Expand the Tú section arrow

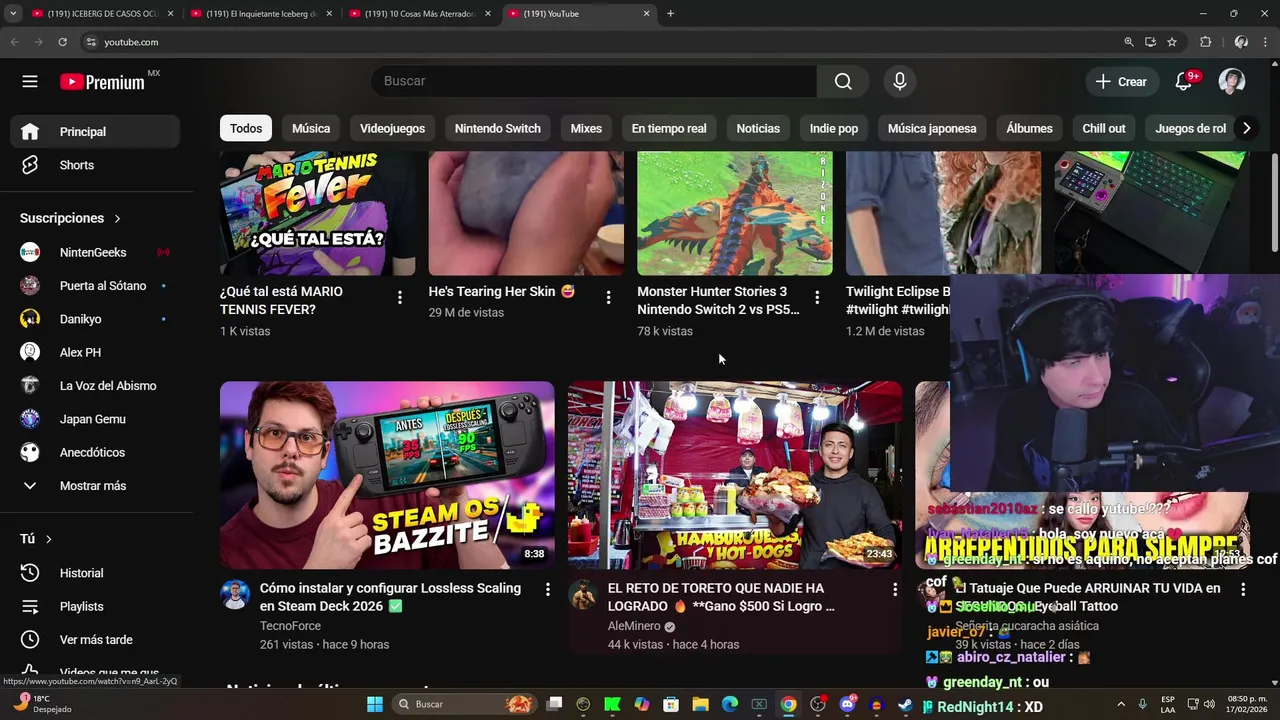48,539
